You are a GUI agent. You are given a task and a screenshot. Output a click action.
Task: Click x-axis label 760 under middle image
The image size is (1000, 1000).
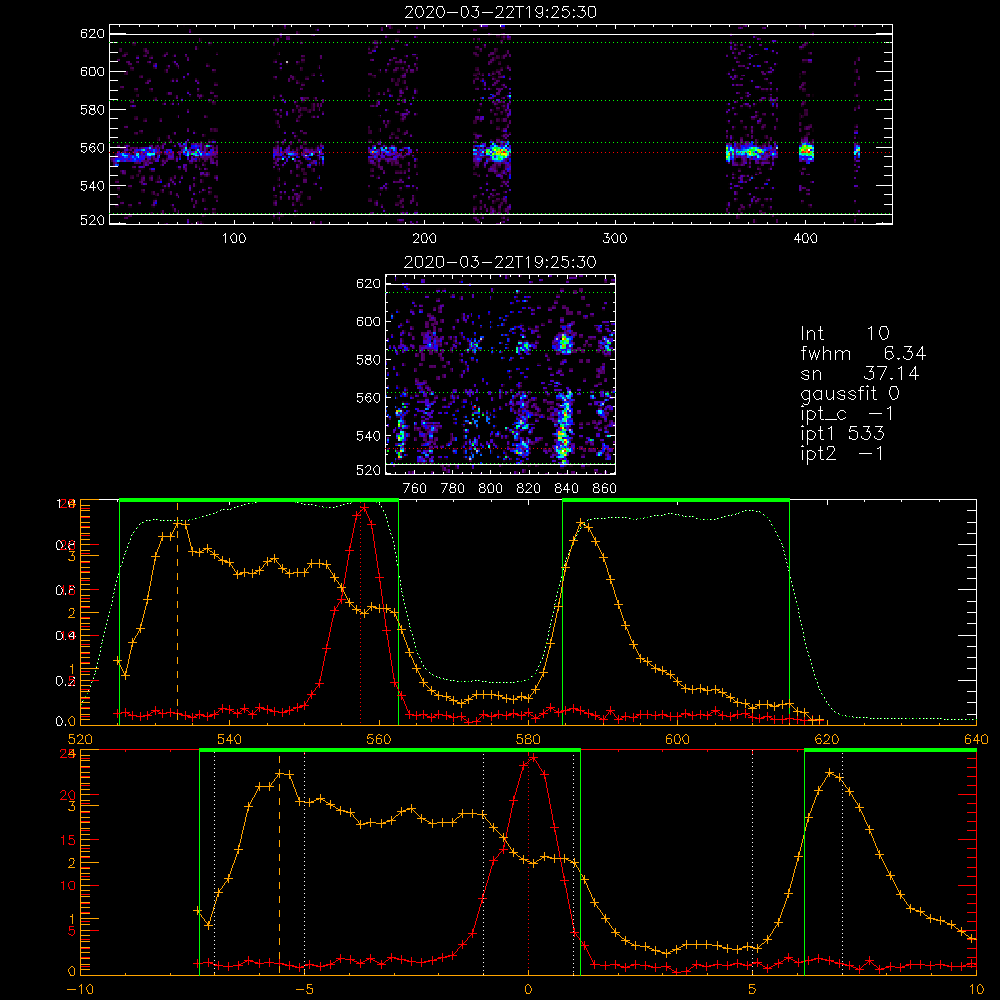[415, 489]
